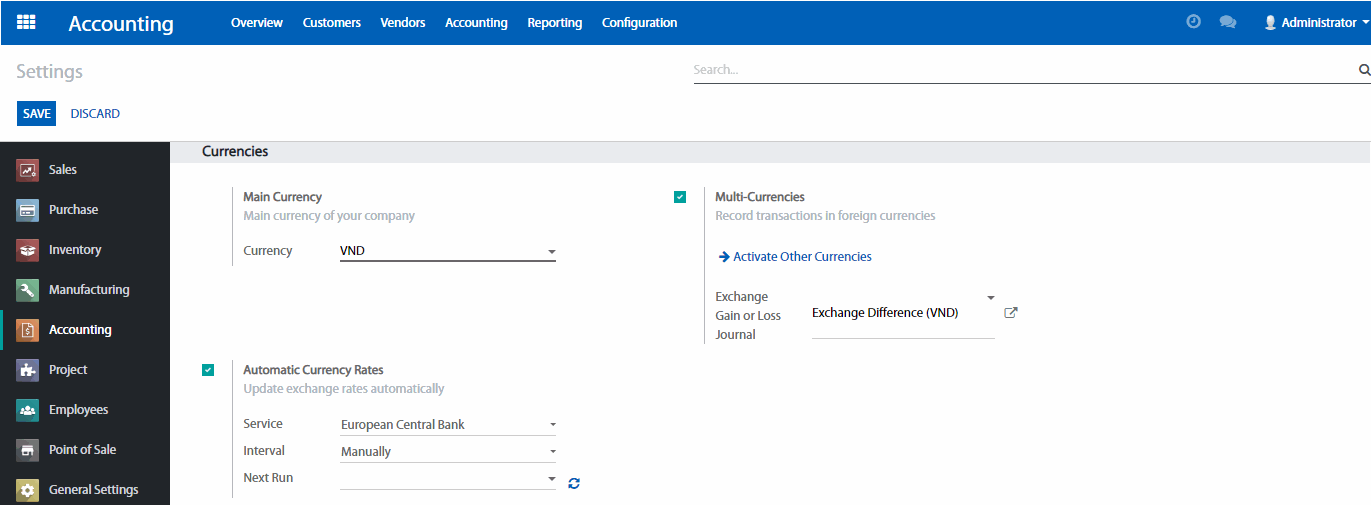Disable the Automatic Currency Rates checkbox
1371x505 pixels.
(208, 370)
